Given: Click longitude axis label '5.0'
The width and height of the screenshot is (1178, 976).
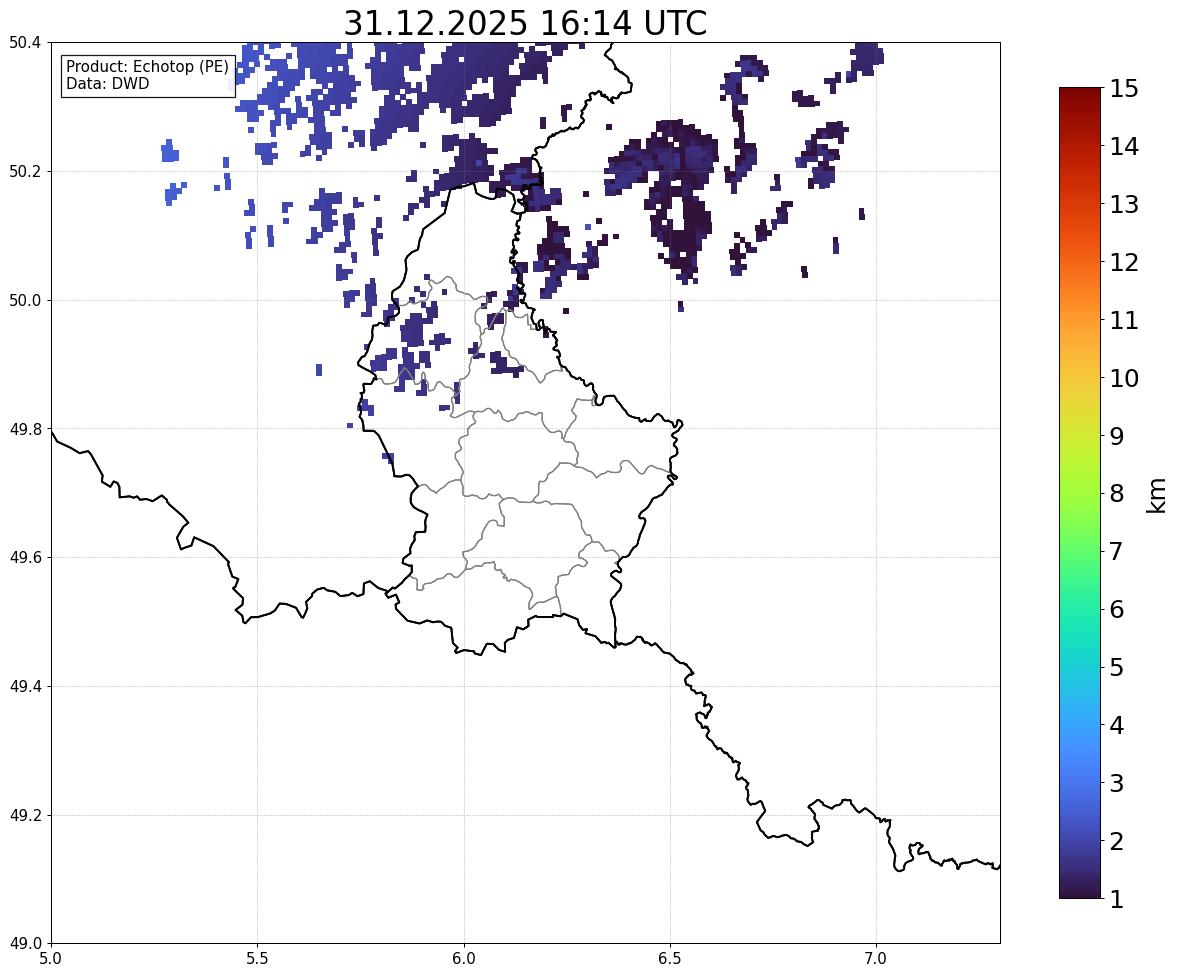Looking at the screenshot, I should [51, 959].
